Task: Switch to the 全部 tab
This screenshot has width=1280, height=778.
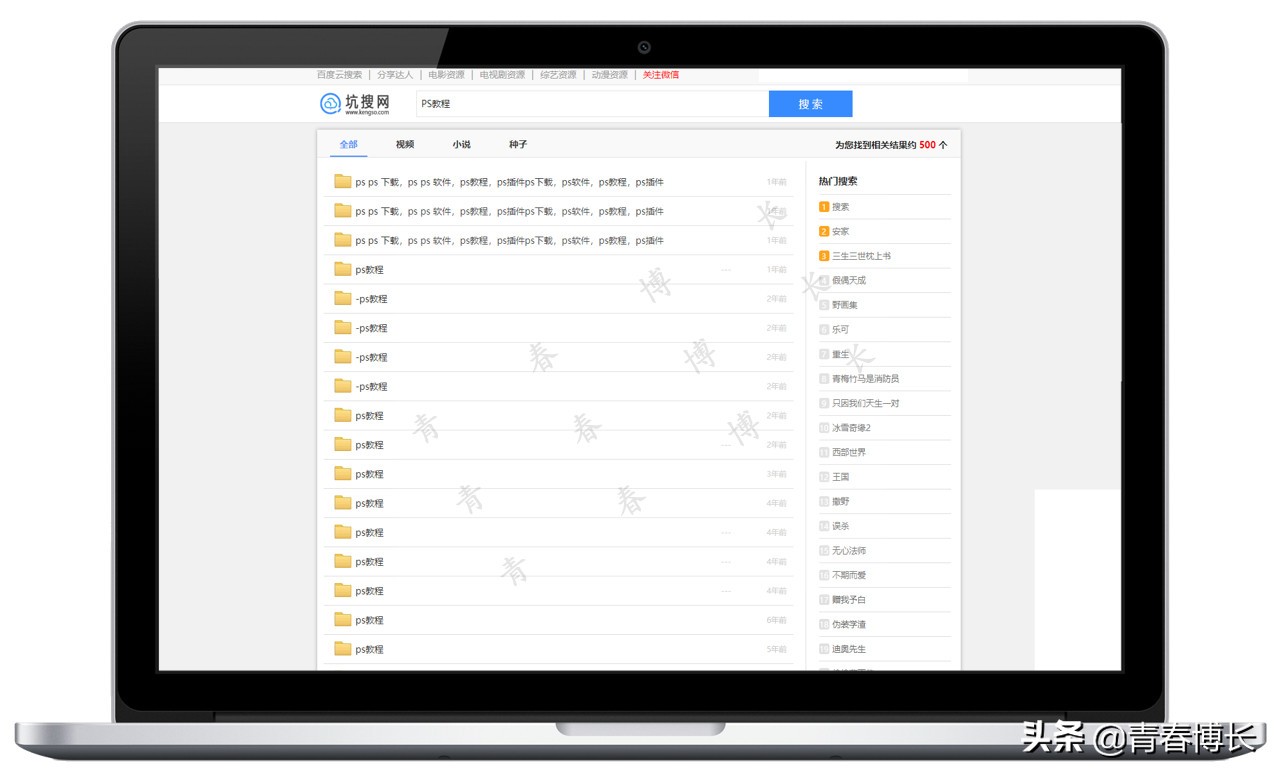Action: [348, 145]
